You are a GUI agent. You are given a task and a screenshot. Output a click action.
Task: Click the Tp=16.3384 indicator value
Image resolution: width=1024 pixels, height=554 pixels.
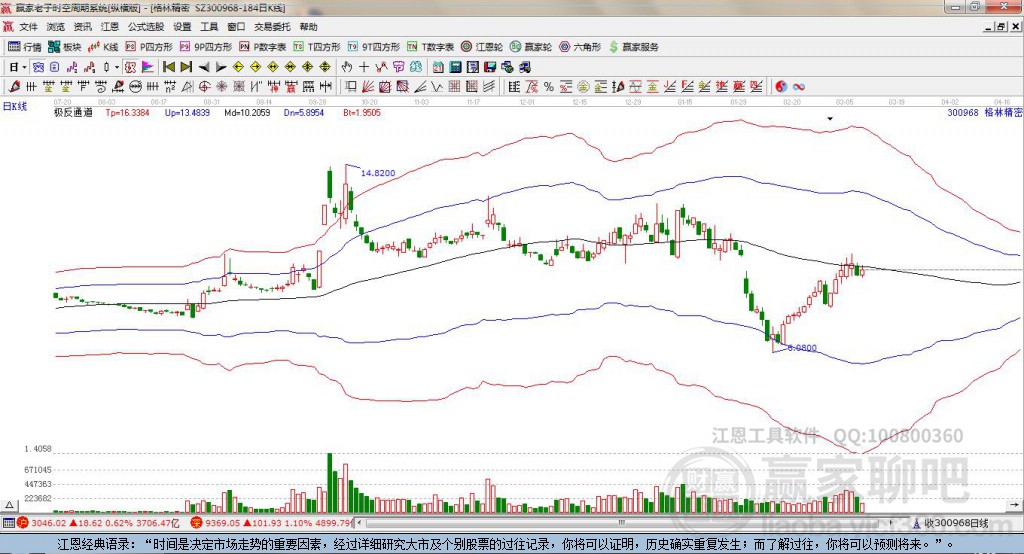pyautogui.click(x=127, y=112)
